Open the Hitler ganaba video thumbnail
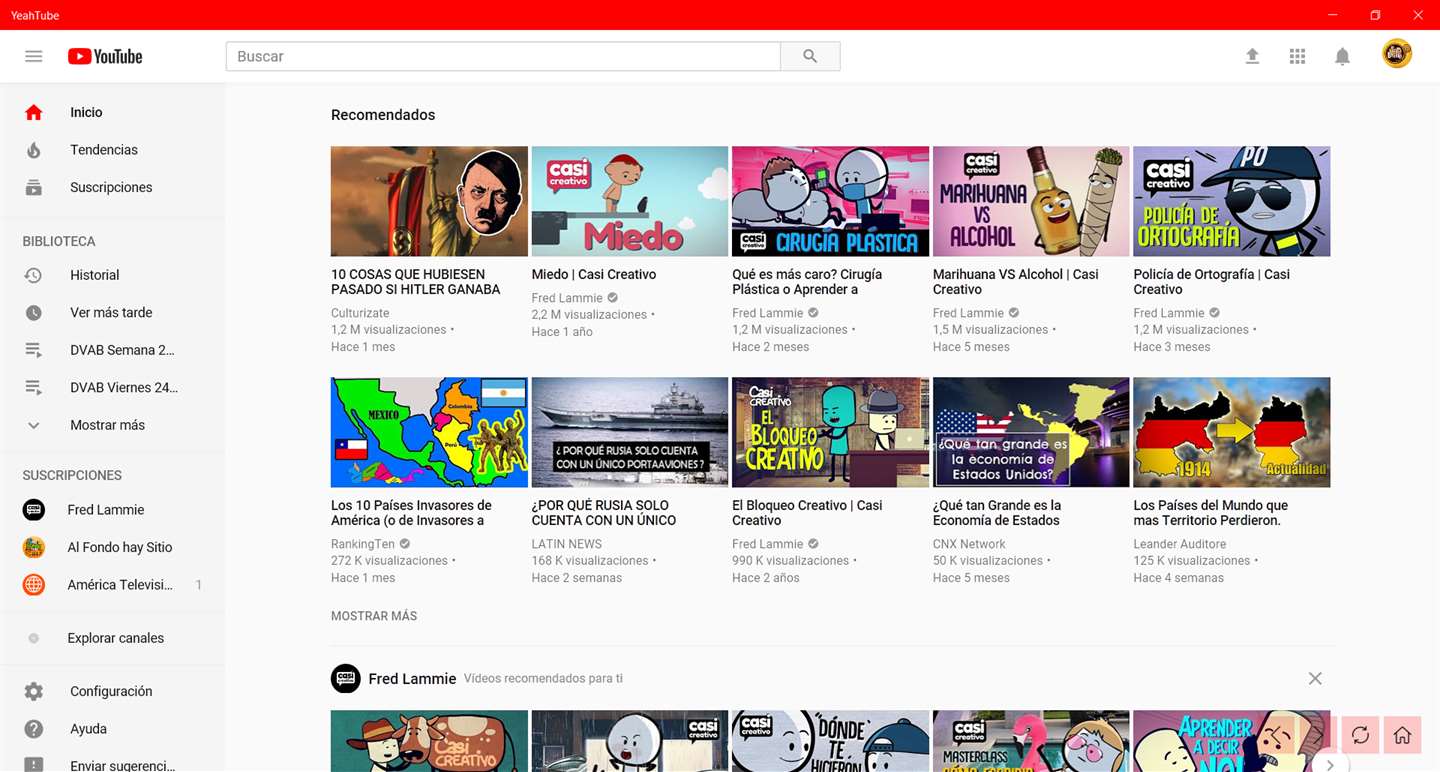 429,201
